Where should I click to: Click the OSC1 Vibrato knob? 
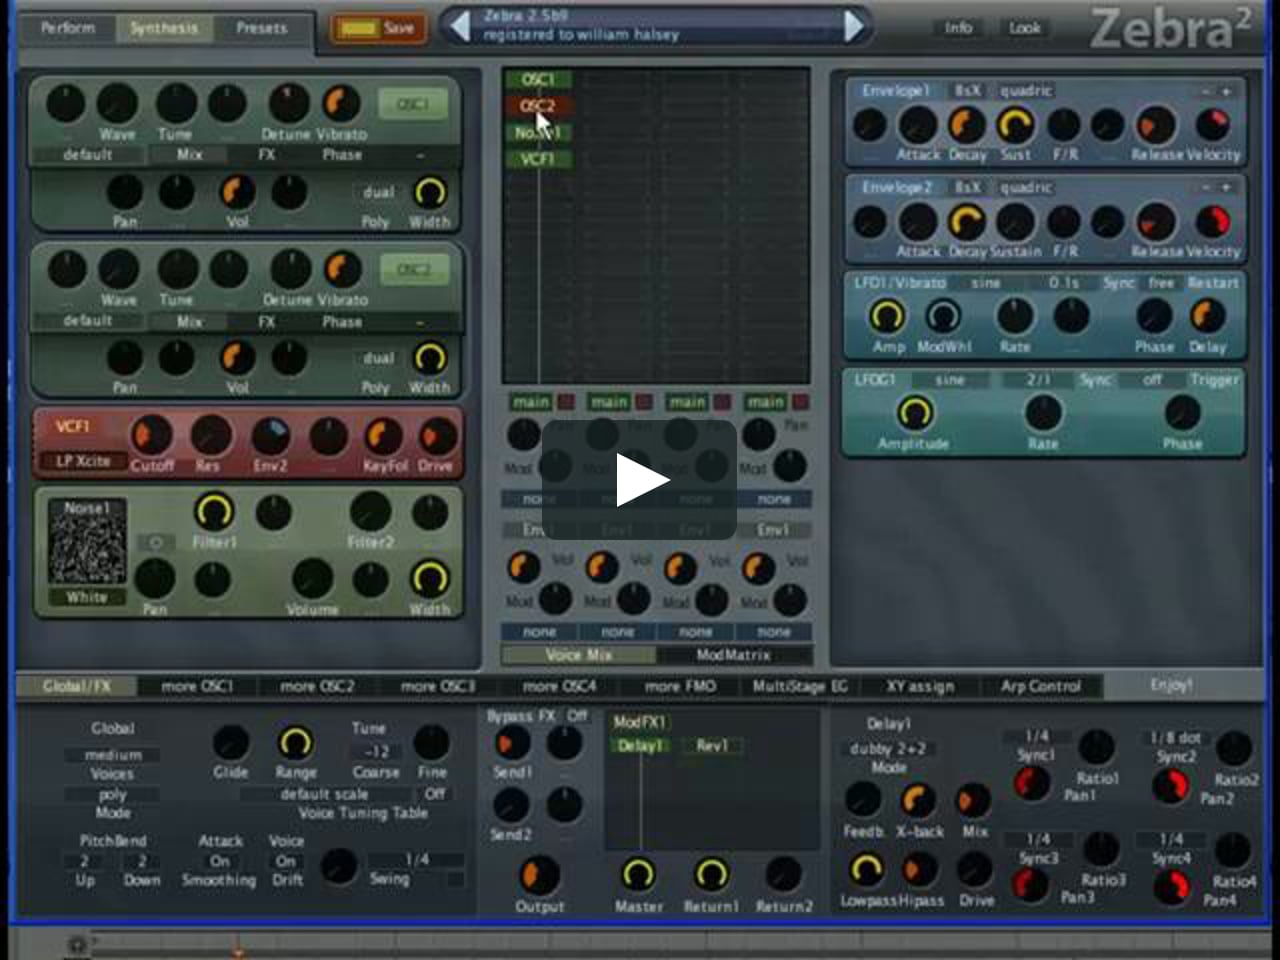(x=342, y=103)
